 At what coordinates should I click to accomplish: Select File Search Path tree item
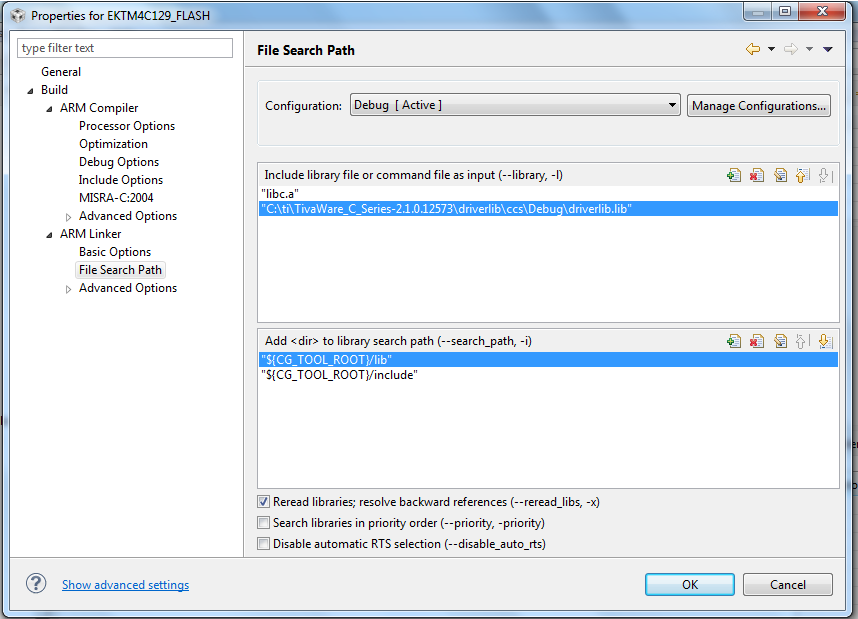pos(120,270)
